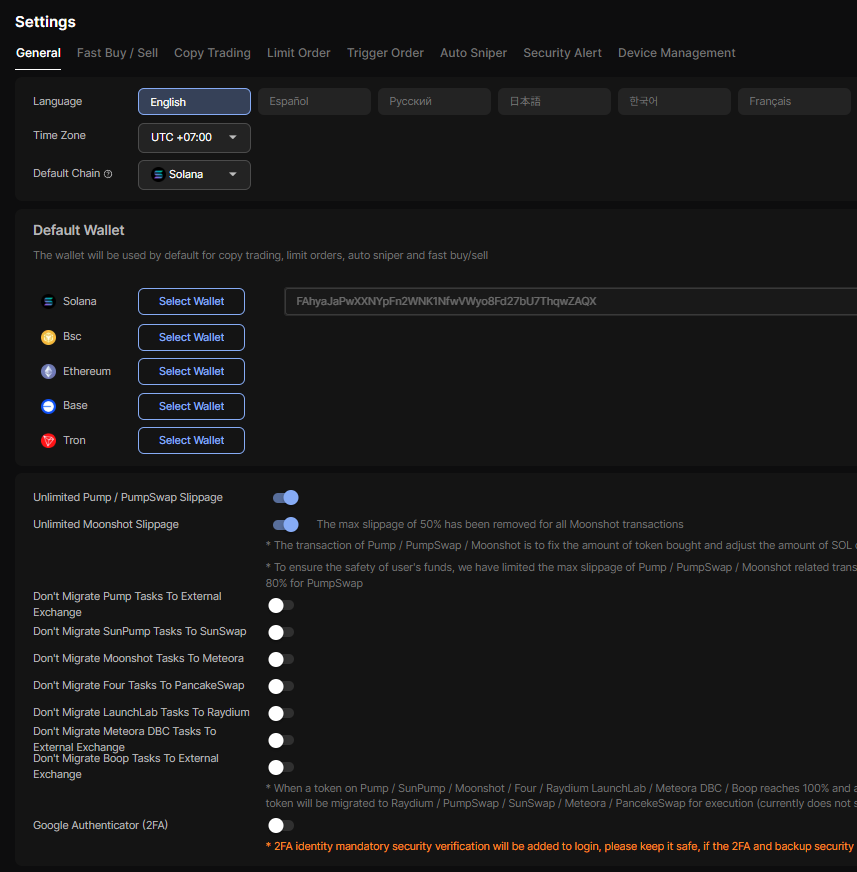Click the Default Chain help info icon
This screenshot has height=872, width=857.
(108, 174)
